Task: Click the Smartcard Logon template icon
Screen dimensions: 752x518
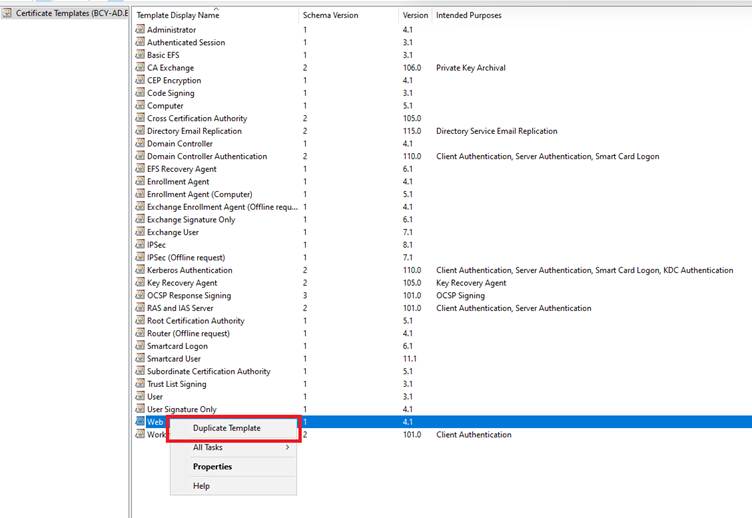Action: click(x=140, y=345)
